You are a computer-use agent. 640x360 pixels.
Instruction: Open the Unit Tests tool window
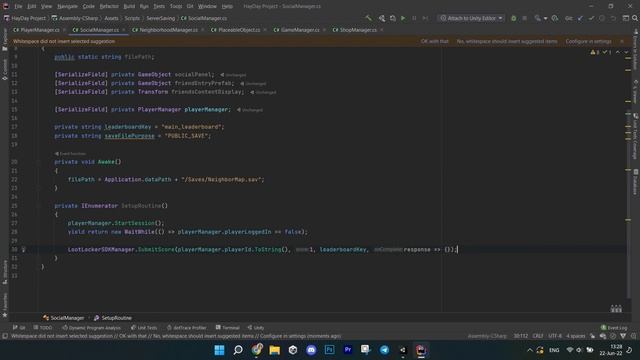pyautogui.click(x=144, y=327)
